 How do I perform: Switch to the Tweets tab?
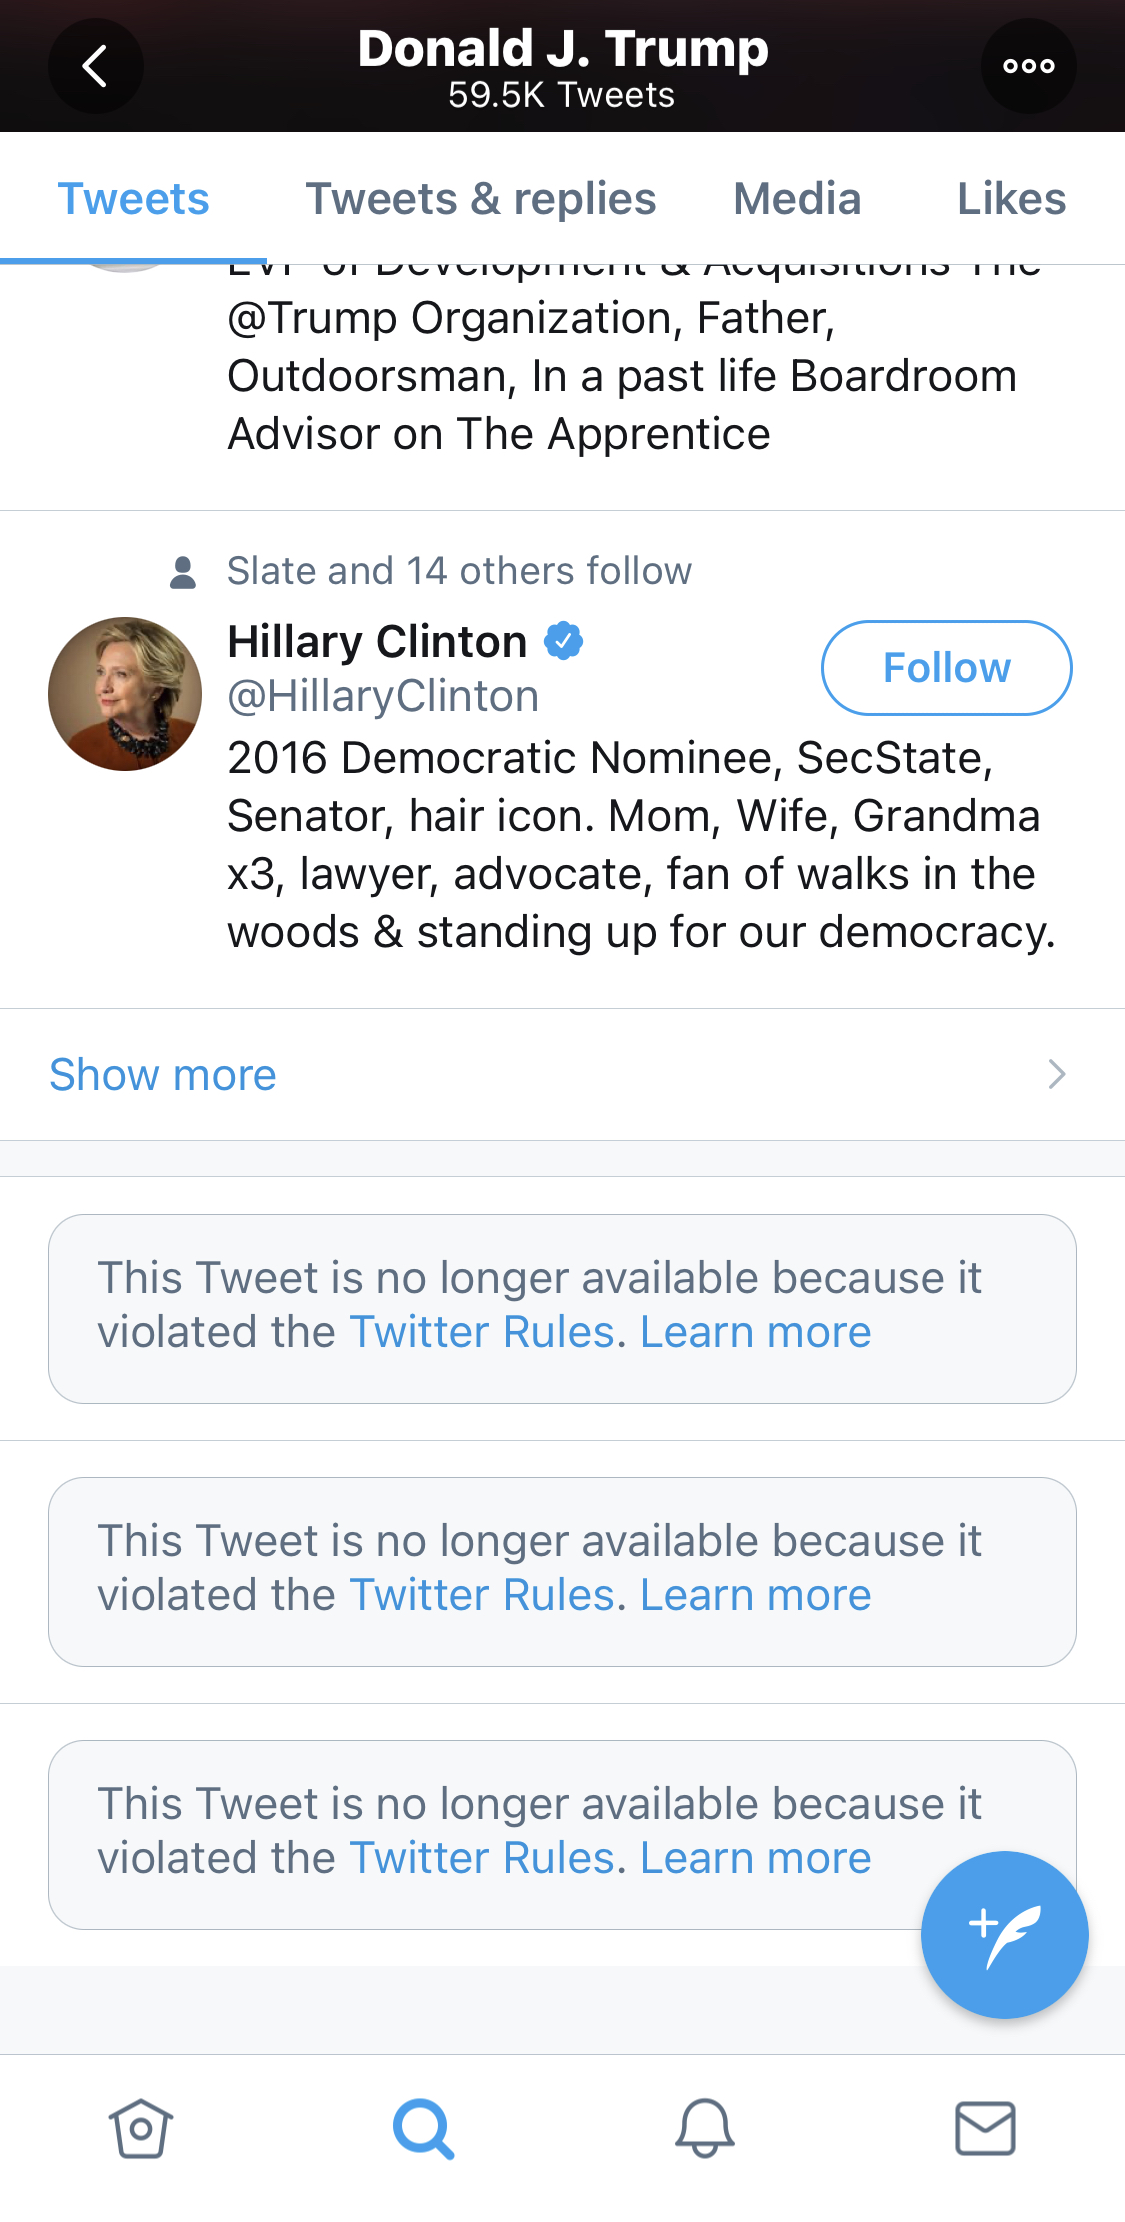(x=133, y=199)
